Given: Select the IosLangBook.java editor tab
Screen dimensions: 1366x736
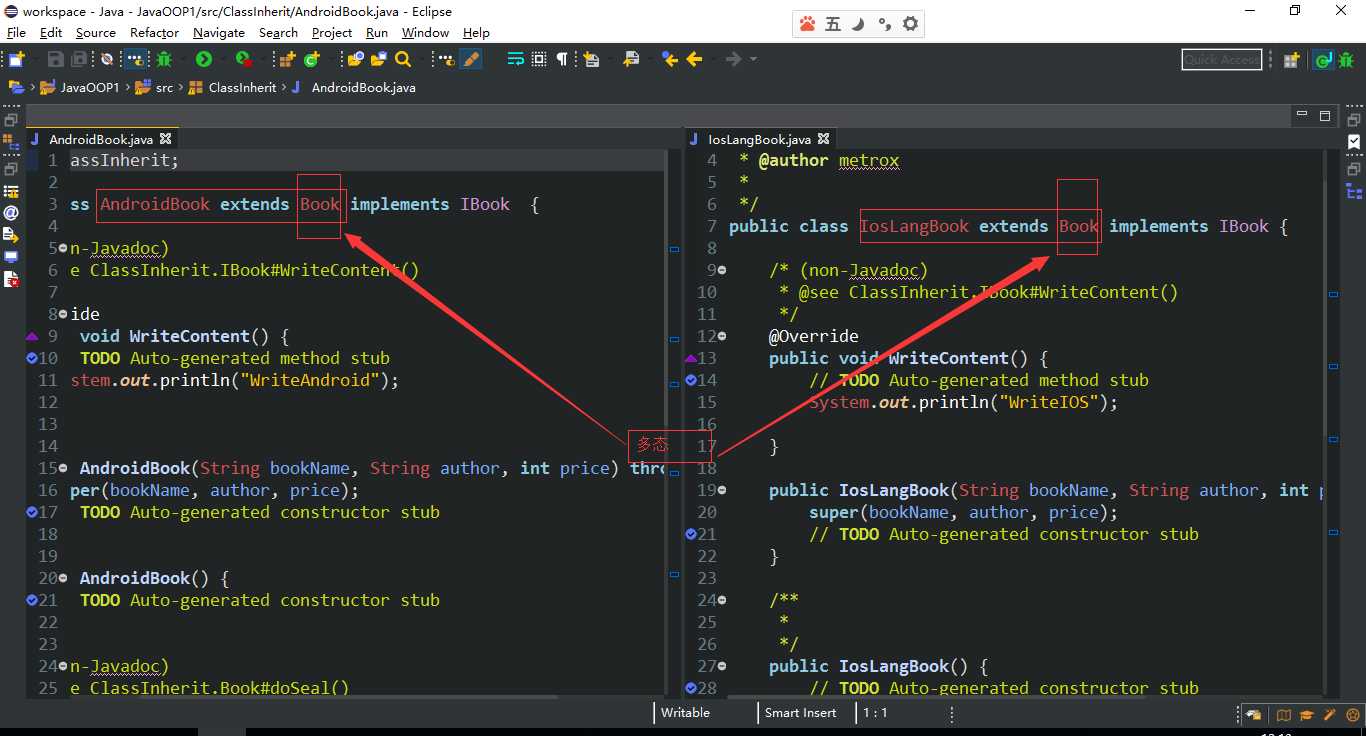Looking at the screenshot, I should click(x=759, y=139).
